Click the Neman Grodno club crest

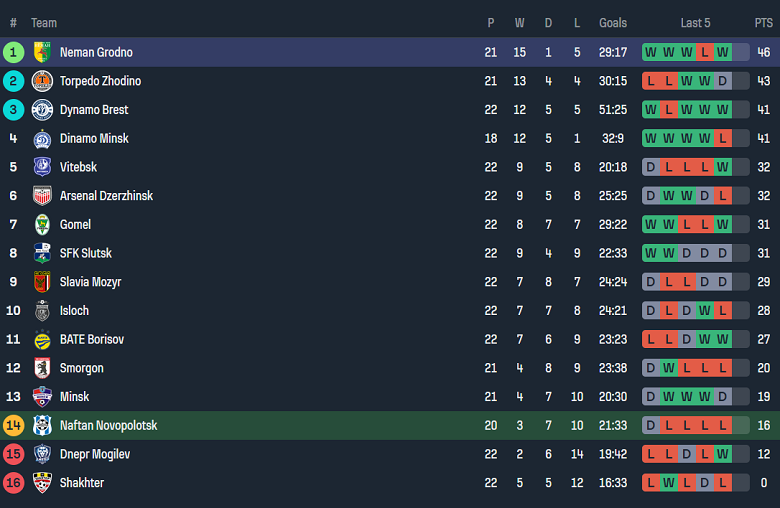(42, 52)
